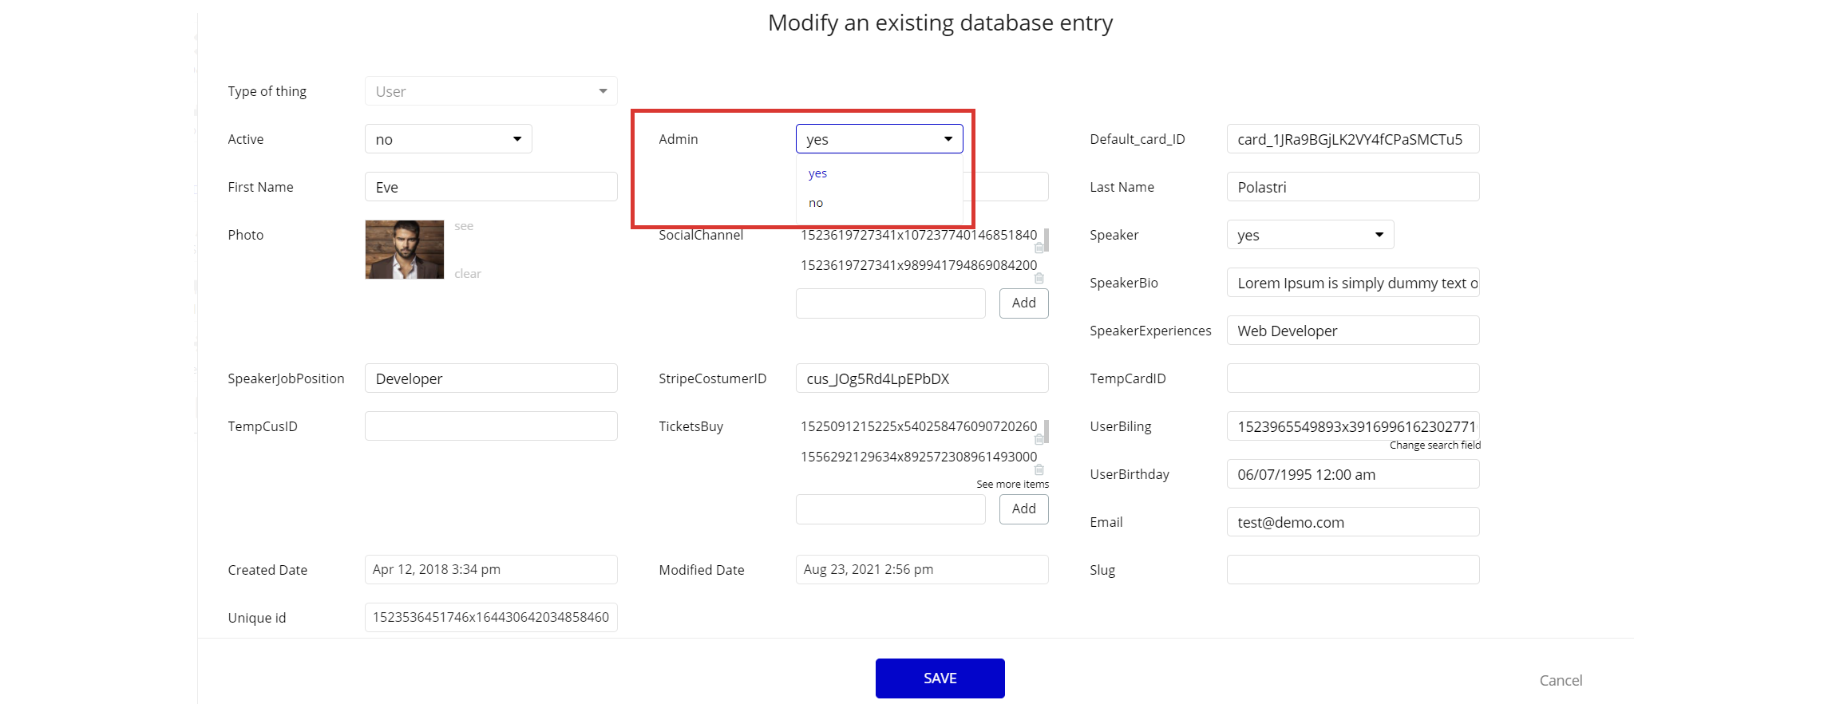Remove first TicketsBuy item using trash icon
Screen dimensions: 1830x718
(1039, 439)
